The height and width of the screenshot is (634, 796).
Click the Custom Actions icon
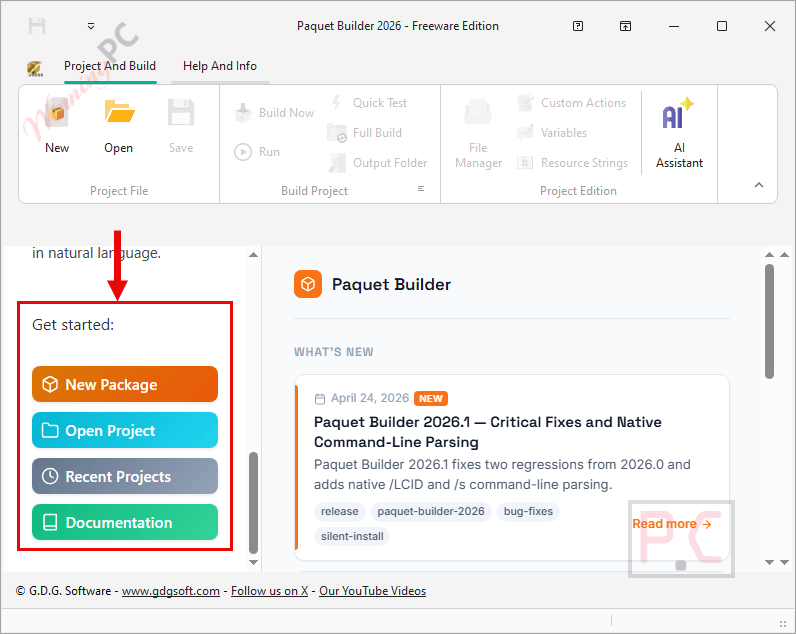click(x=525, y=103)
